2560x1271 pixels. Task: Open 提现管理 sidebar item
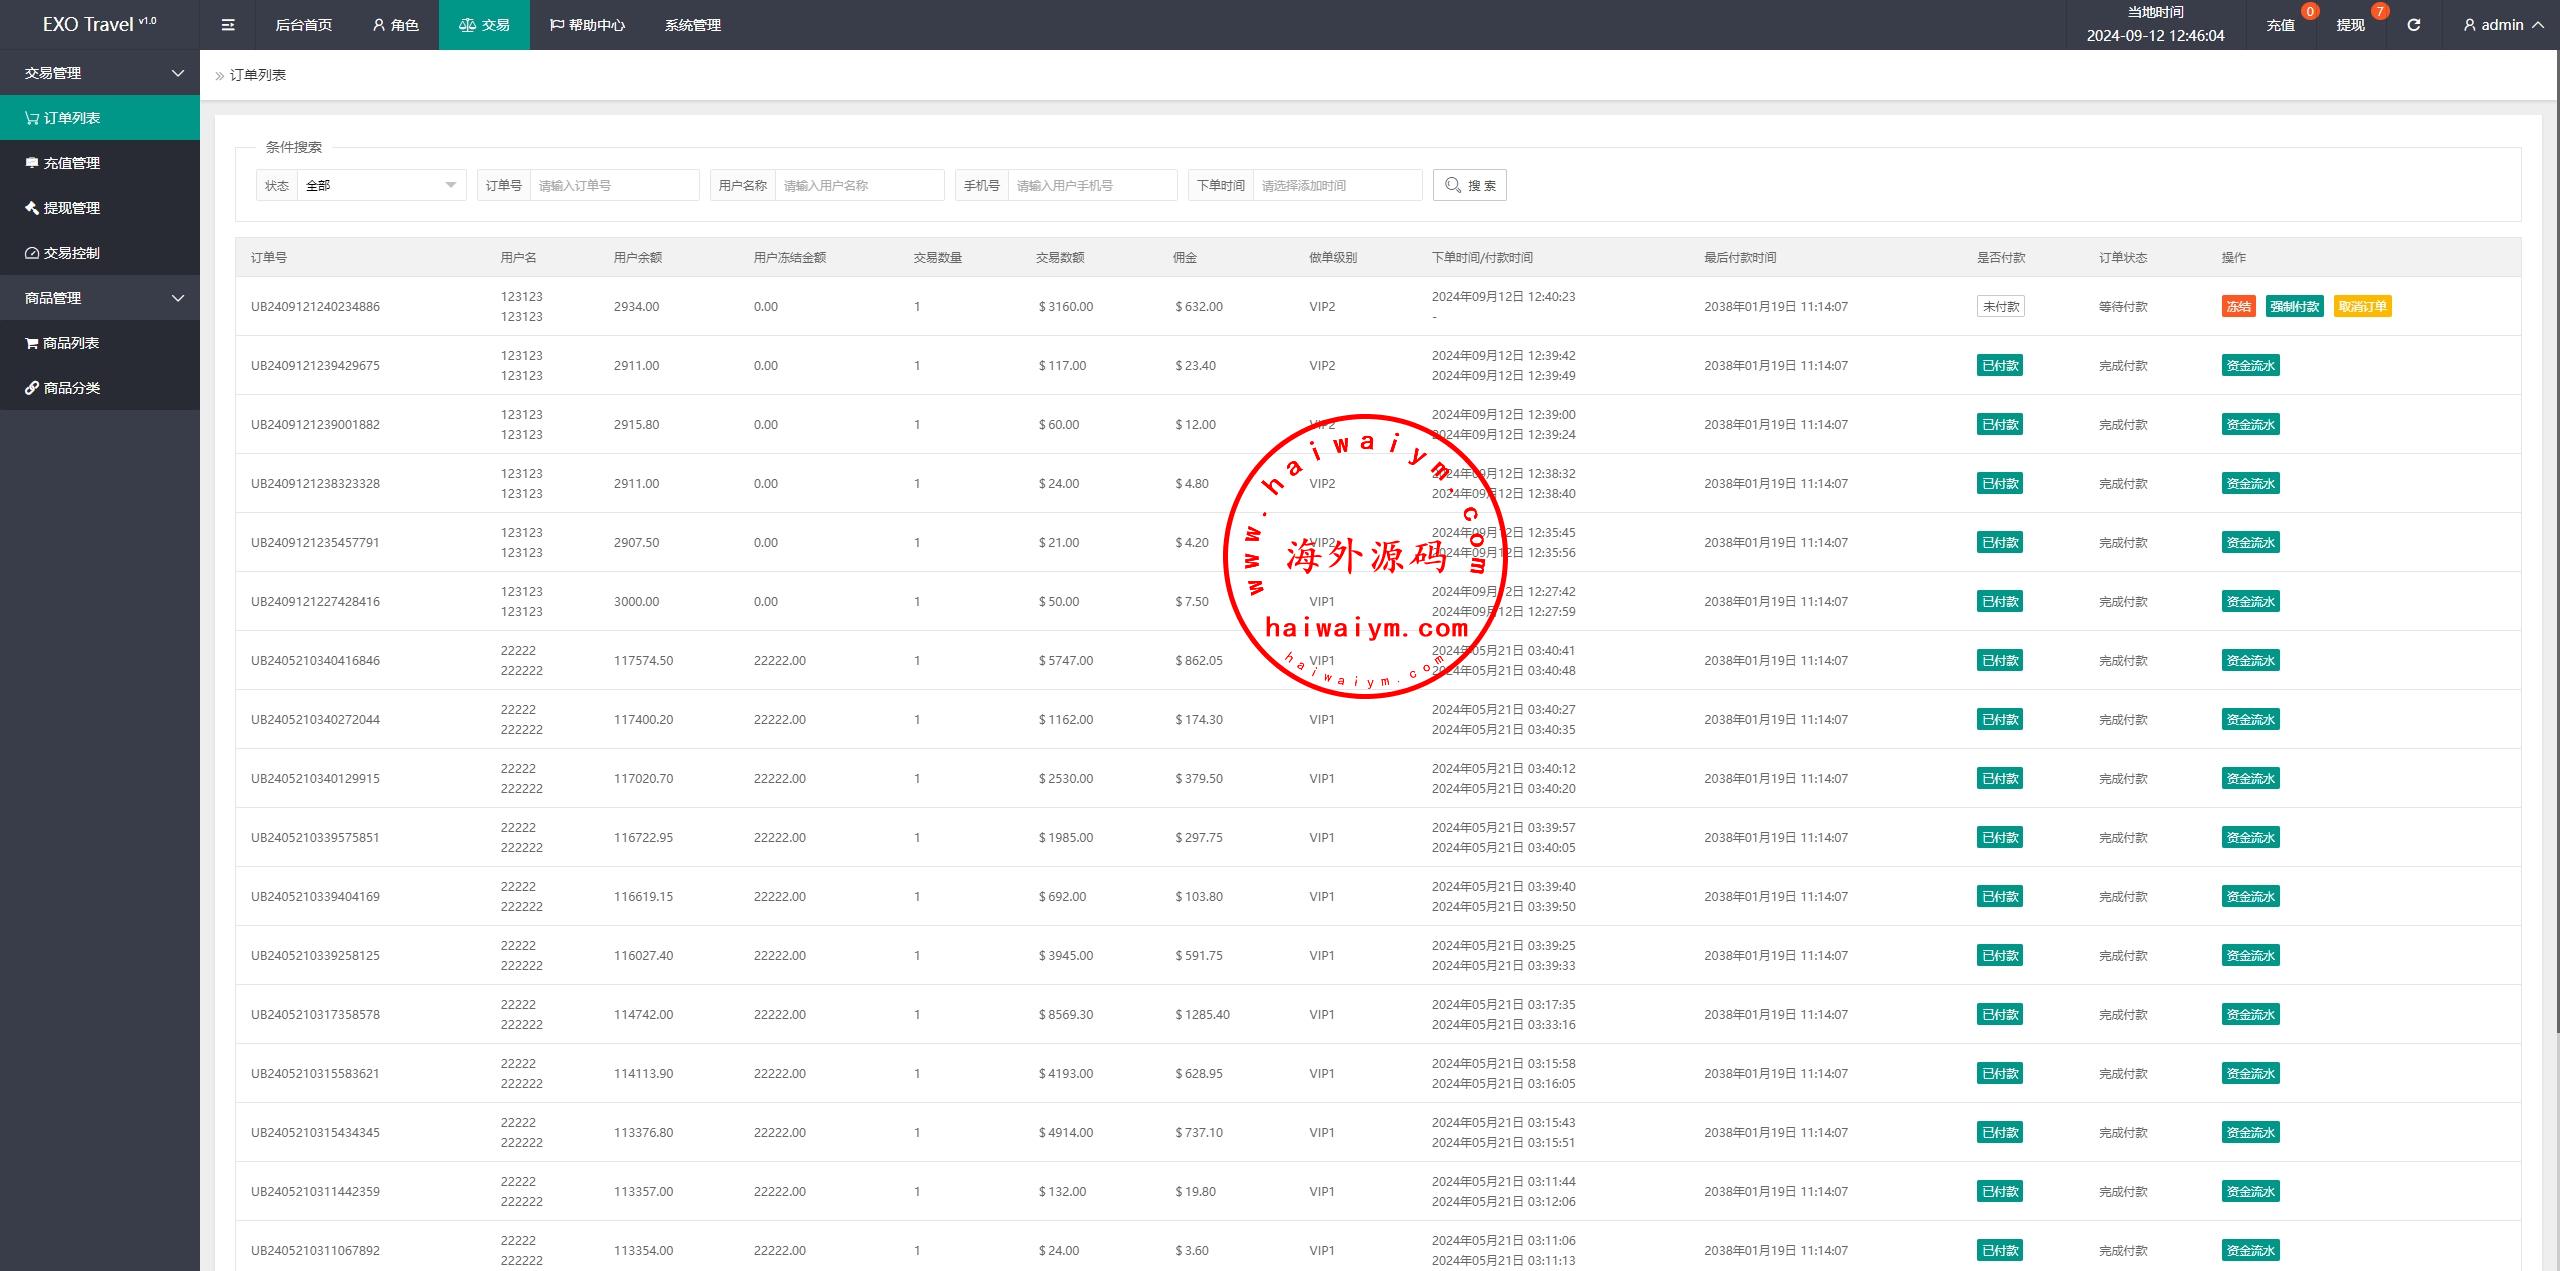pyautogui.click(x=71, y=208)
